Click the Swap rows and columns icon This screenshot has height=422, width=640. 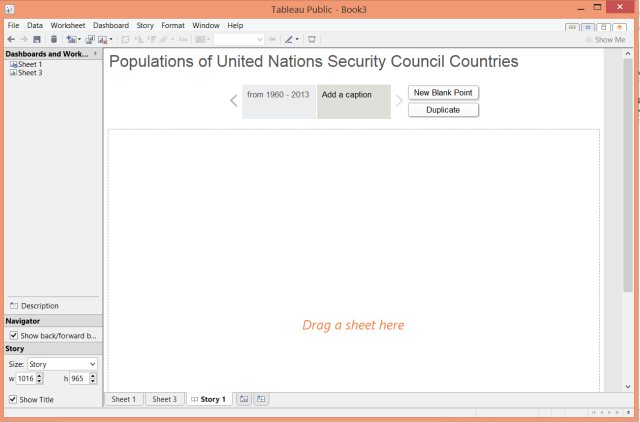coord(125,39)
